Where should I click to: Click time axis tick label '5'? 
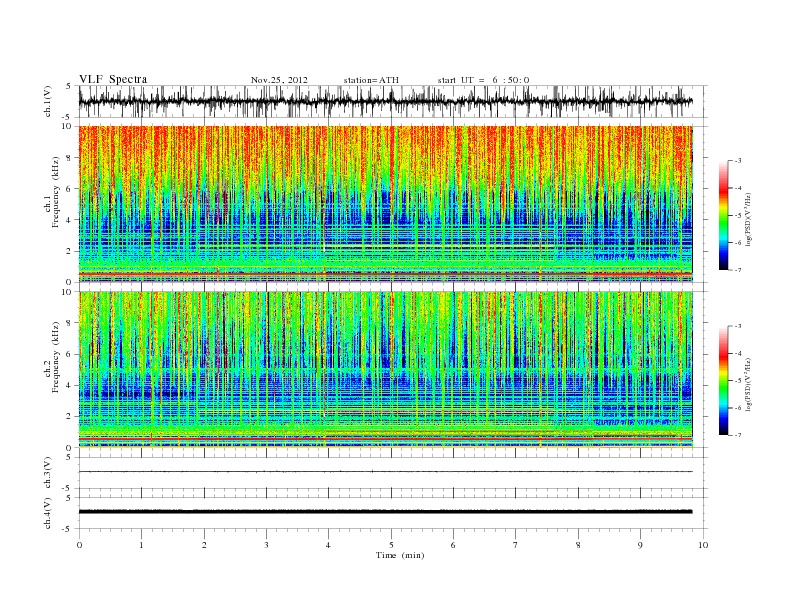tap(391, 545)
